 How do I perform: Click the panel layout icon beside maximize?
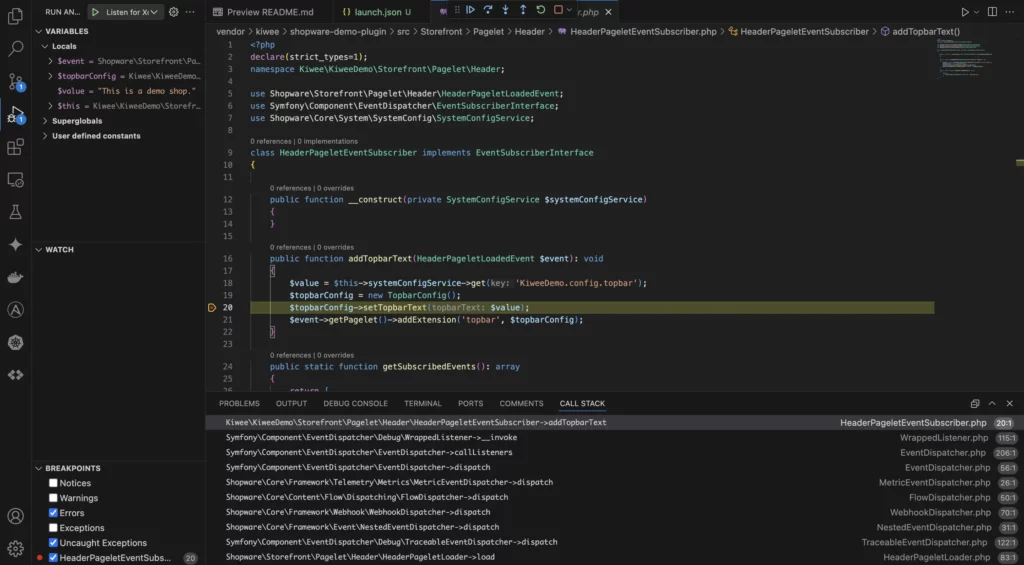point(975,404)
